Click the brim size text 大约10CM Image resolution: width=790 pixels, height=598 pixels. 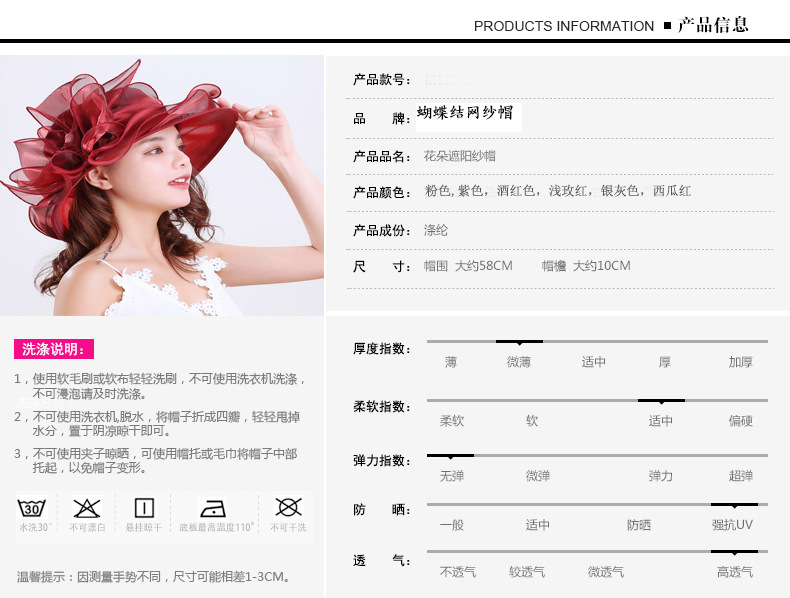(602, 266)
